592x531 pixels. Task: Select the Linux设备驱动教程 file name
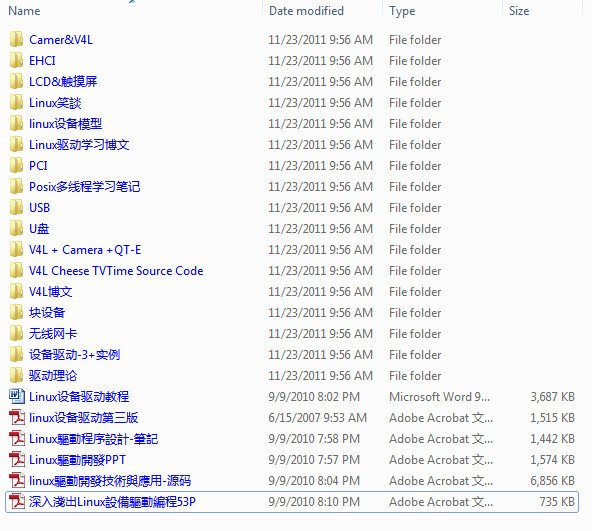(x=79, y=397)
